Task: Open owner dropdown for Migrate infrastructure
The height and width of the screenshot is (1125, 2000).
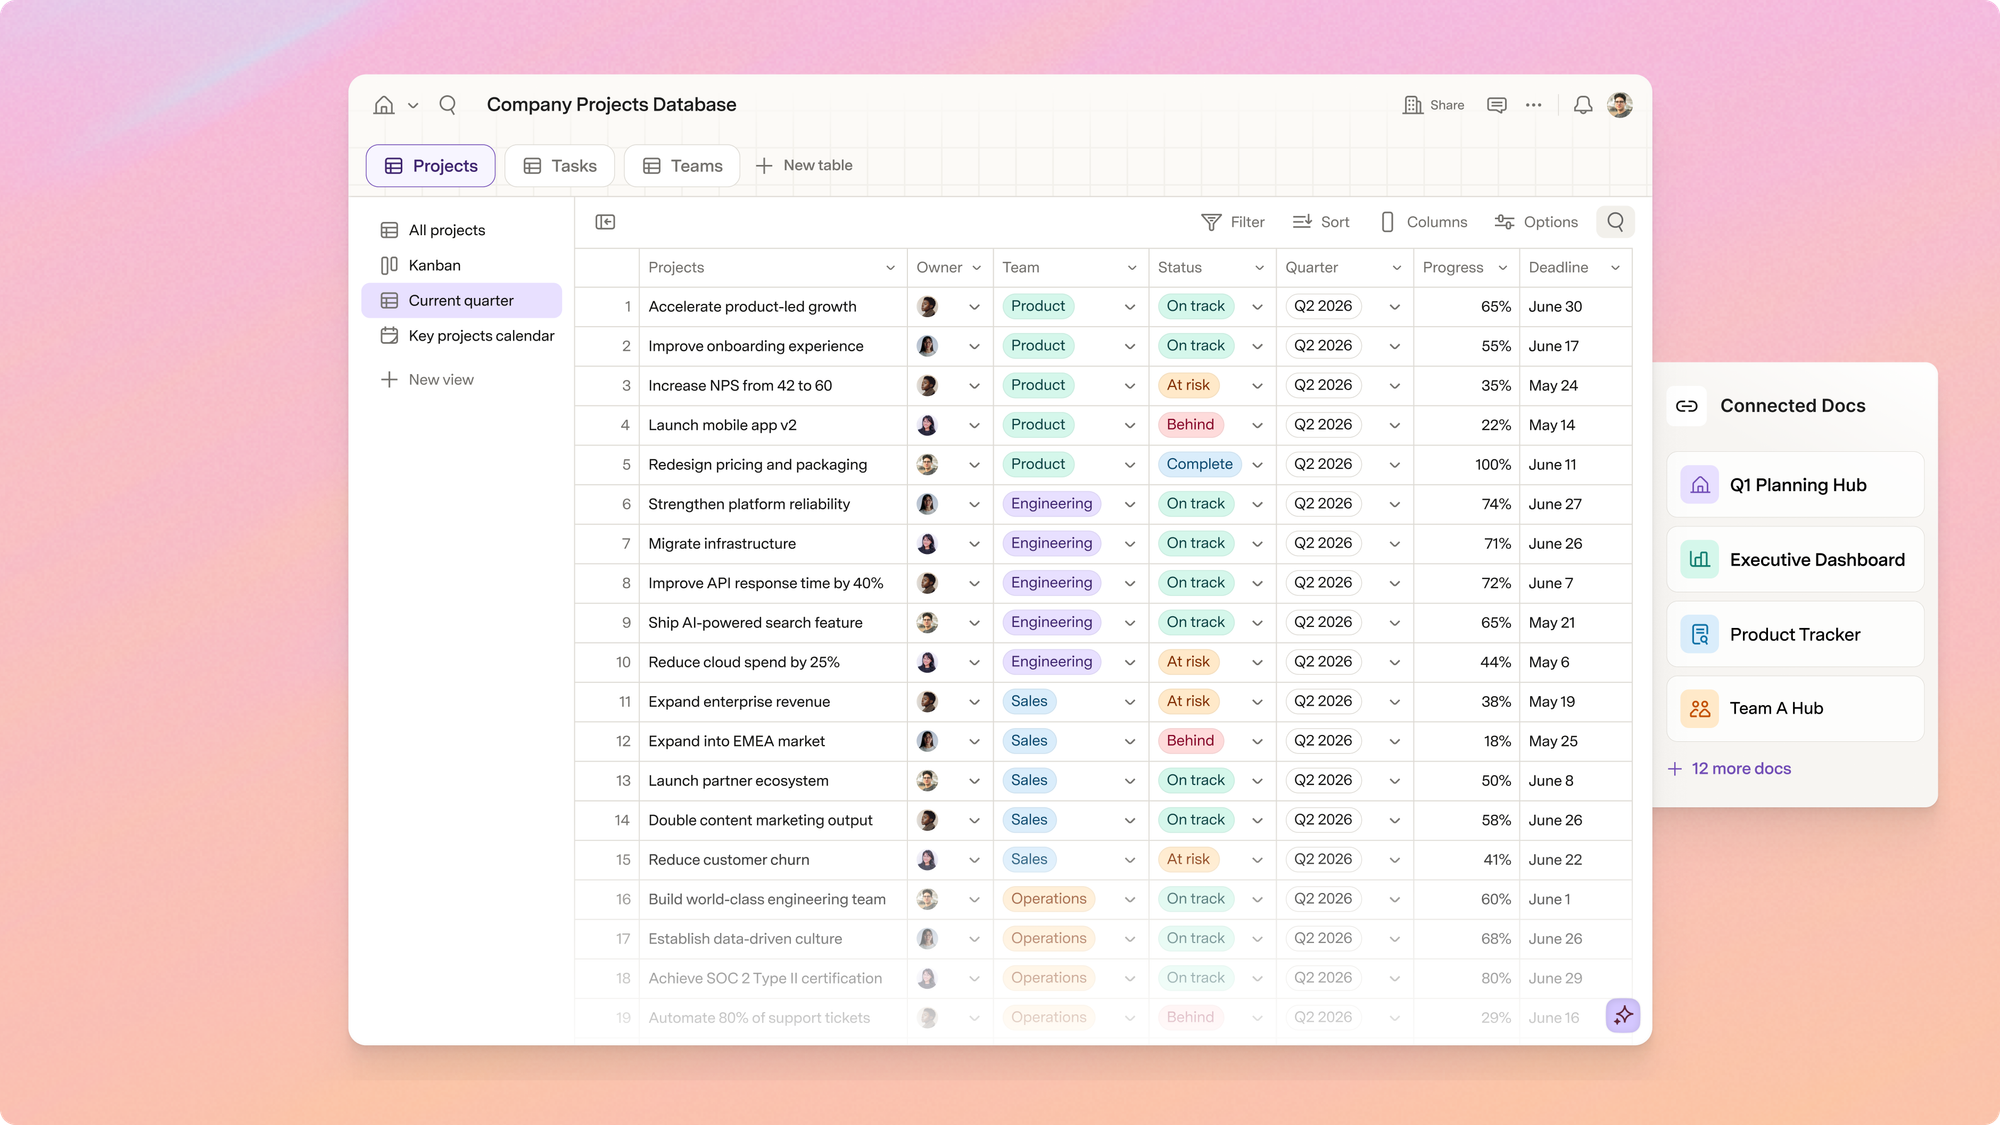Action: [x=974, y=544]
